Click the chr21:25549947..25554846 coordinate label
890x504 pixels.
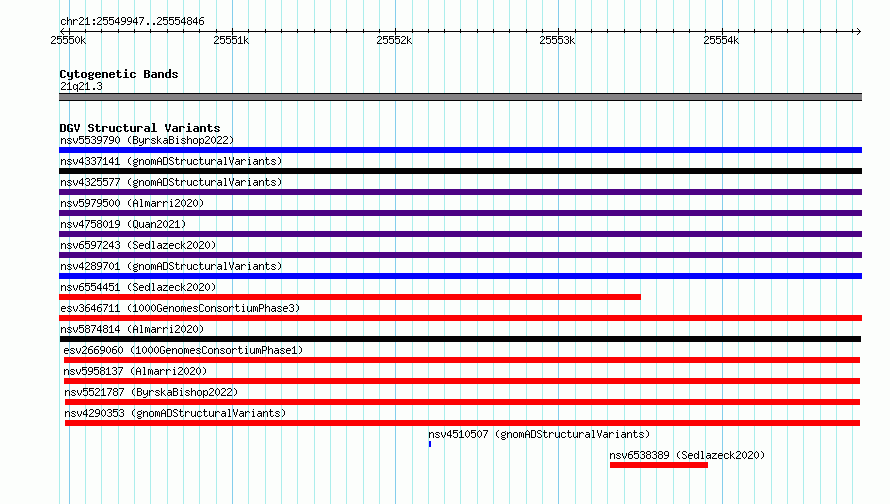tap(132, 21)
